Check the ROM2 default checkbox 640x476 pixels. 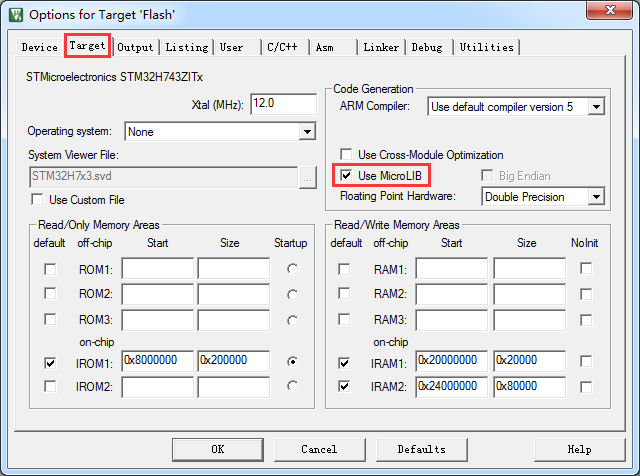[x=50, y=294]
